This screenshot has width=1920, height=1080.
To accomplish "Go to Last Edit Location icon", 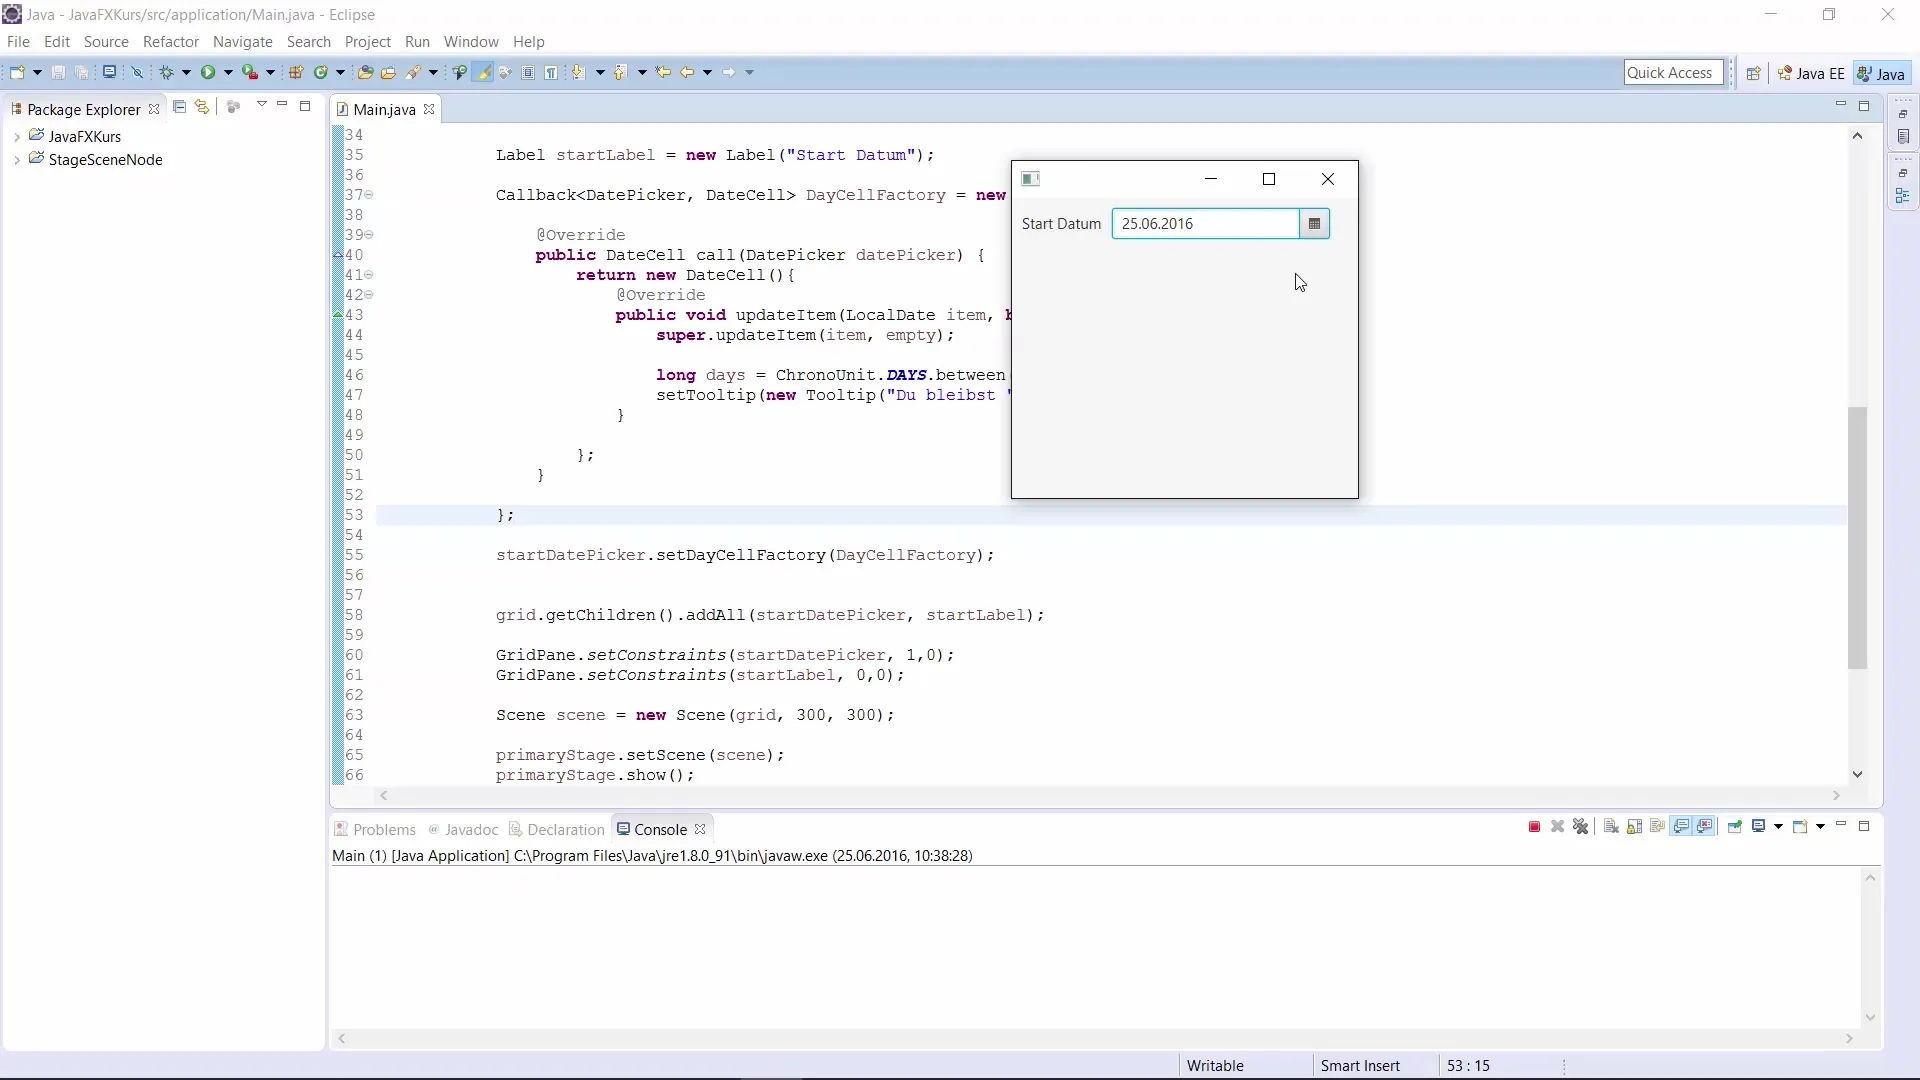I will point(663,72).
